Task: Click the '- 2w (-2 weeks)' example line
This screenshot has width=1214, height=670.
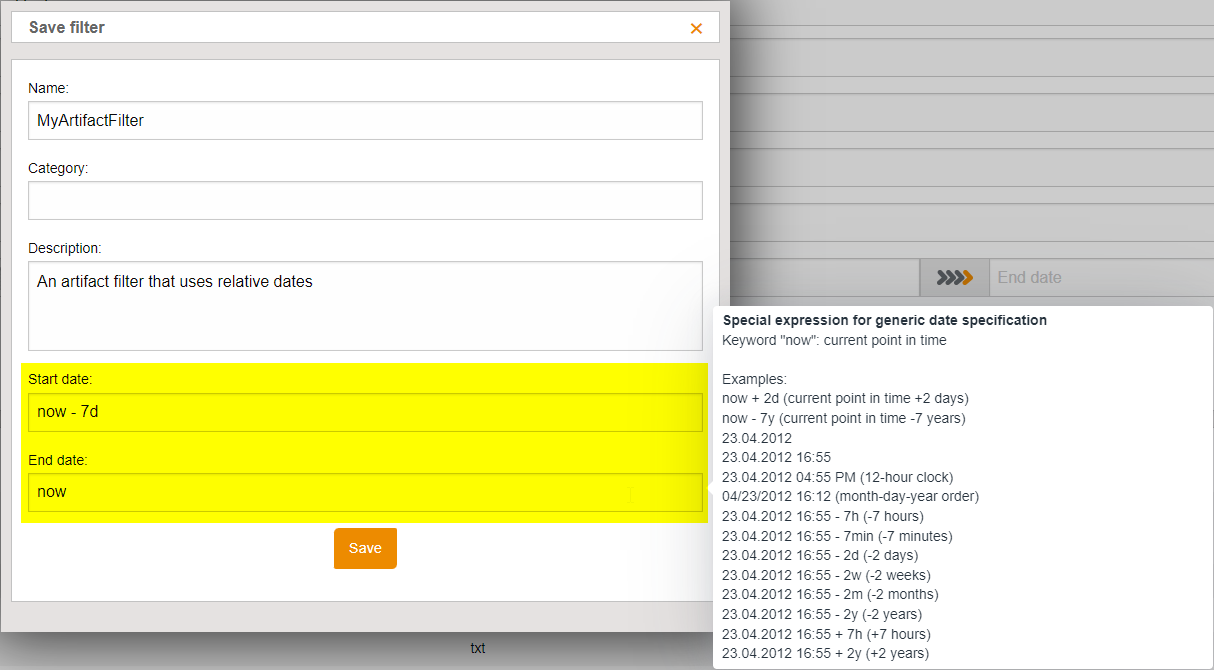Action: (826, 575)
